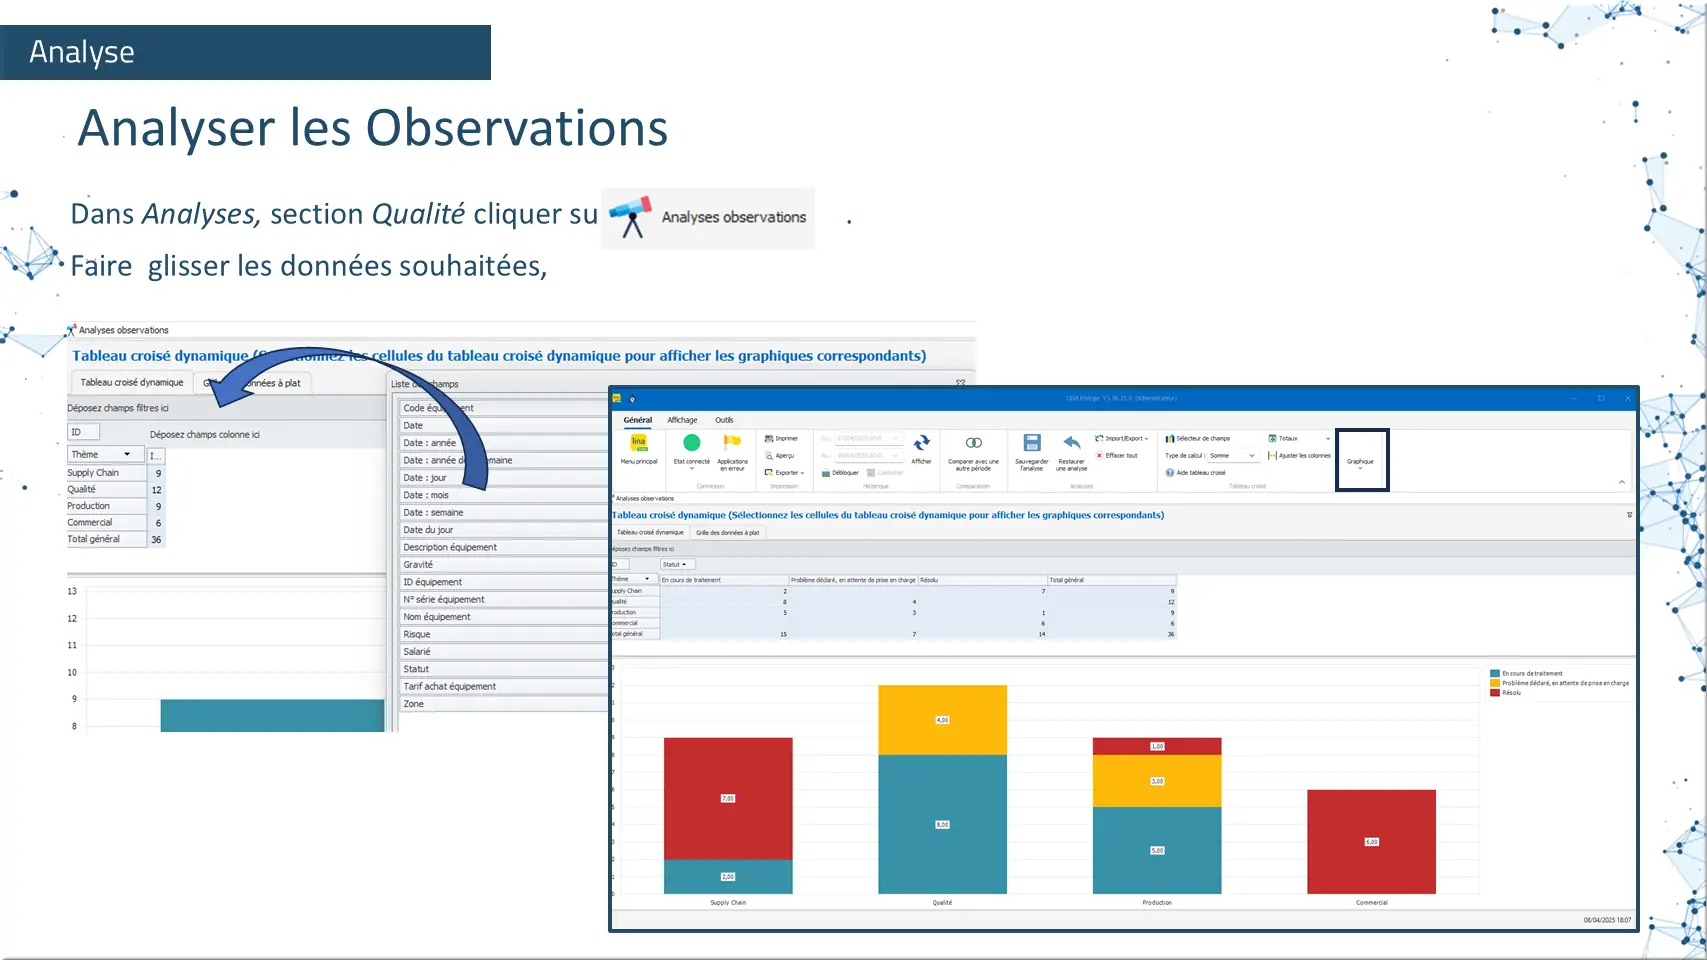
Task: Select the Grille des données à plat tab
Action: [727, 533]
